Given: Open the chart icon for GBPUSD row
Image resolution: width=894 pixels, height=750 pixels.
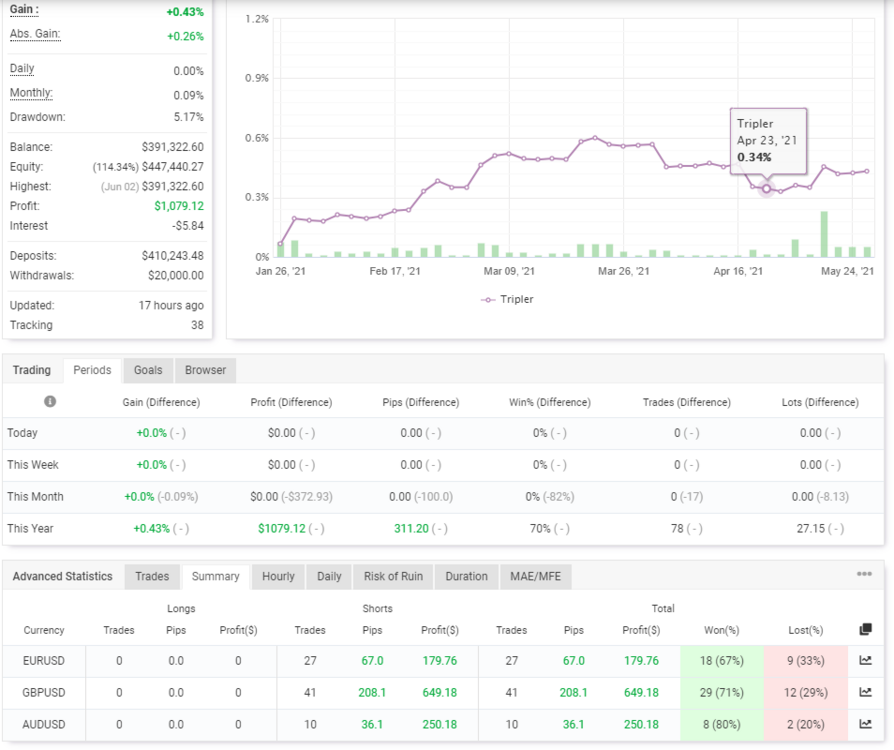Looking at the screenshot, I should [865, 692].
